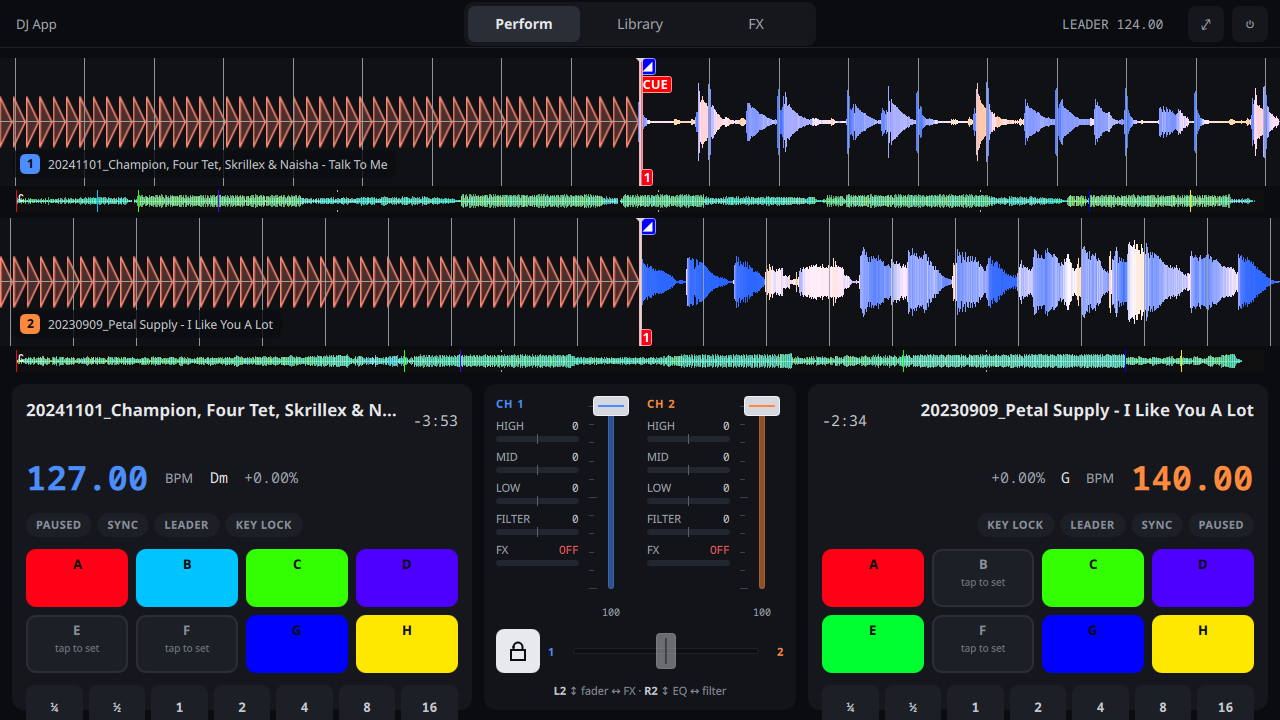
Task: Click CH 1 FX OFF toggle
Action: (x=568, y=550)
